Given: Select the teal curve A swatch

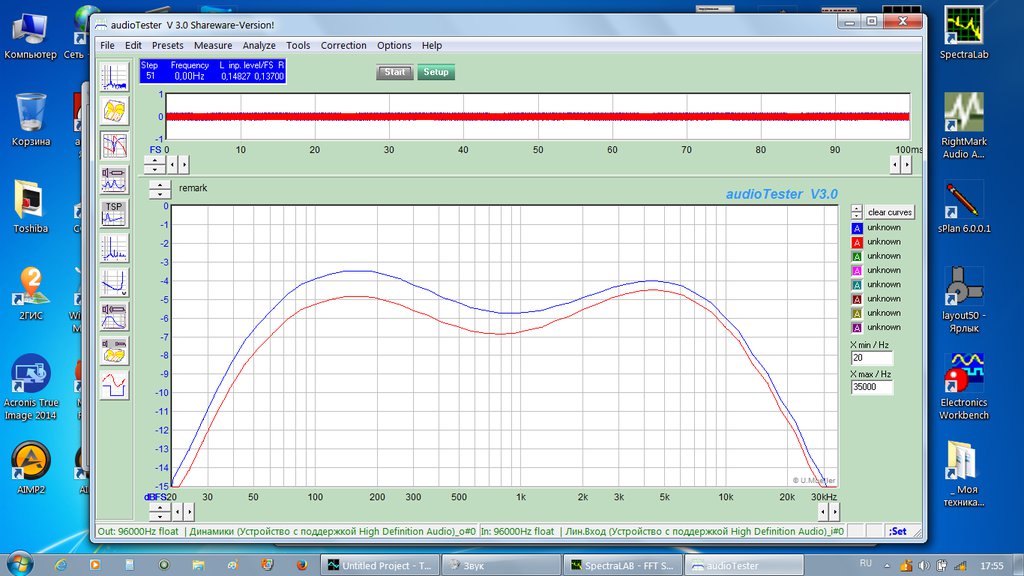Looking at the screenshot, I should point(857,285).
